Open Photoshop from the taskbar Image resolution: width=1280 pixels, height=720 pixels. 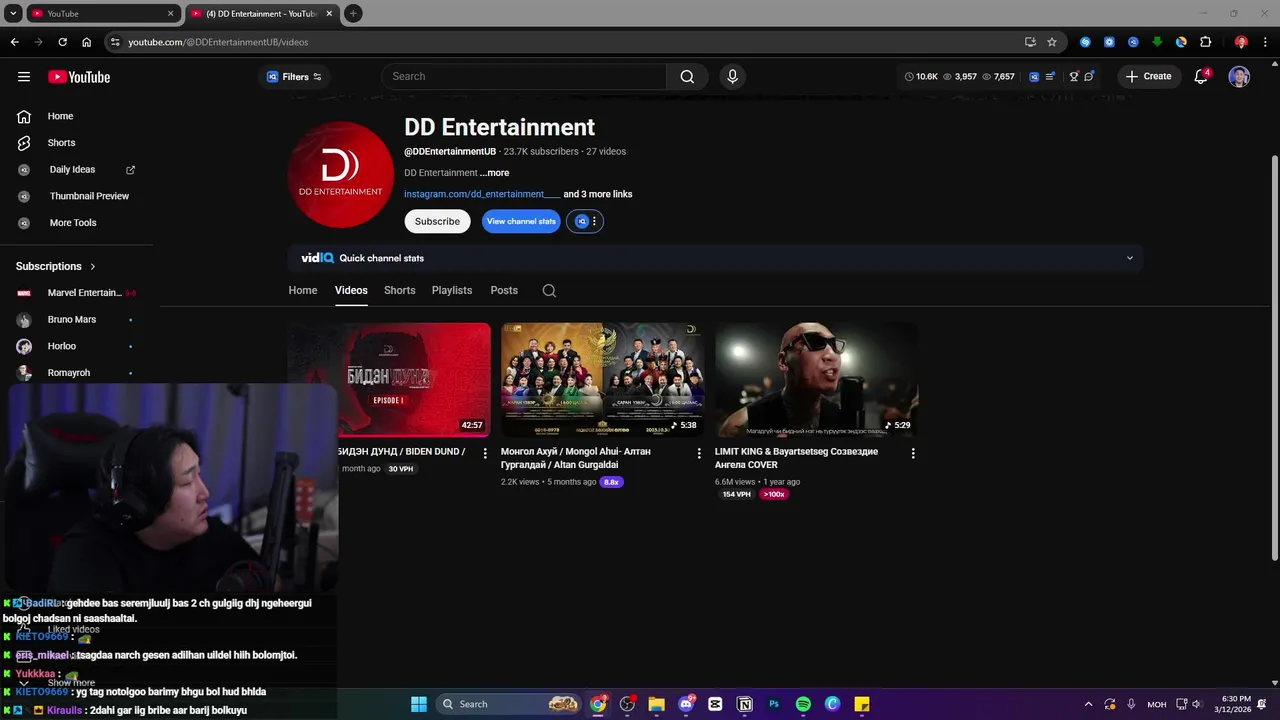click(774, 704)
